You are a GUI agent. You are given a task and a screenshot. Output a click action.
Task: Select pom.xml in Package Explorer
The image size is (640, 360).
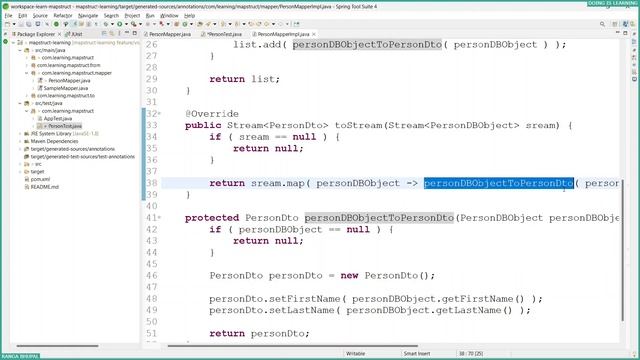40,179
